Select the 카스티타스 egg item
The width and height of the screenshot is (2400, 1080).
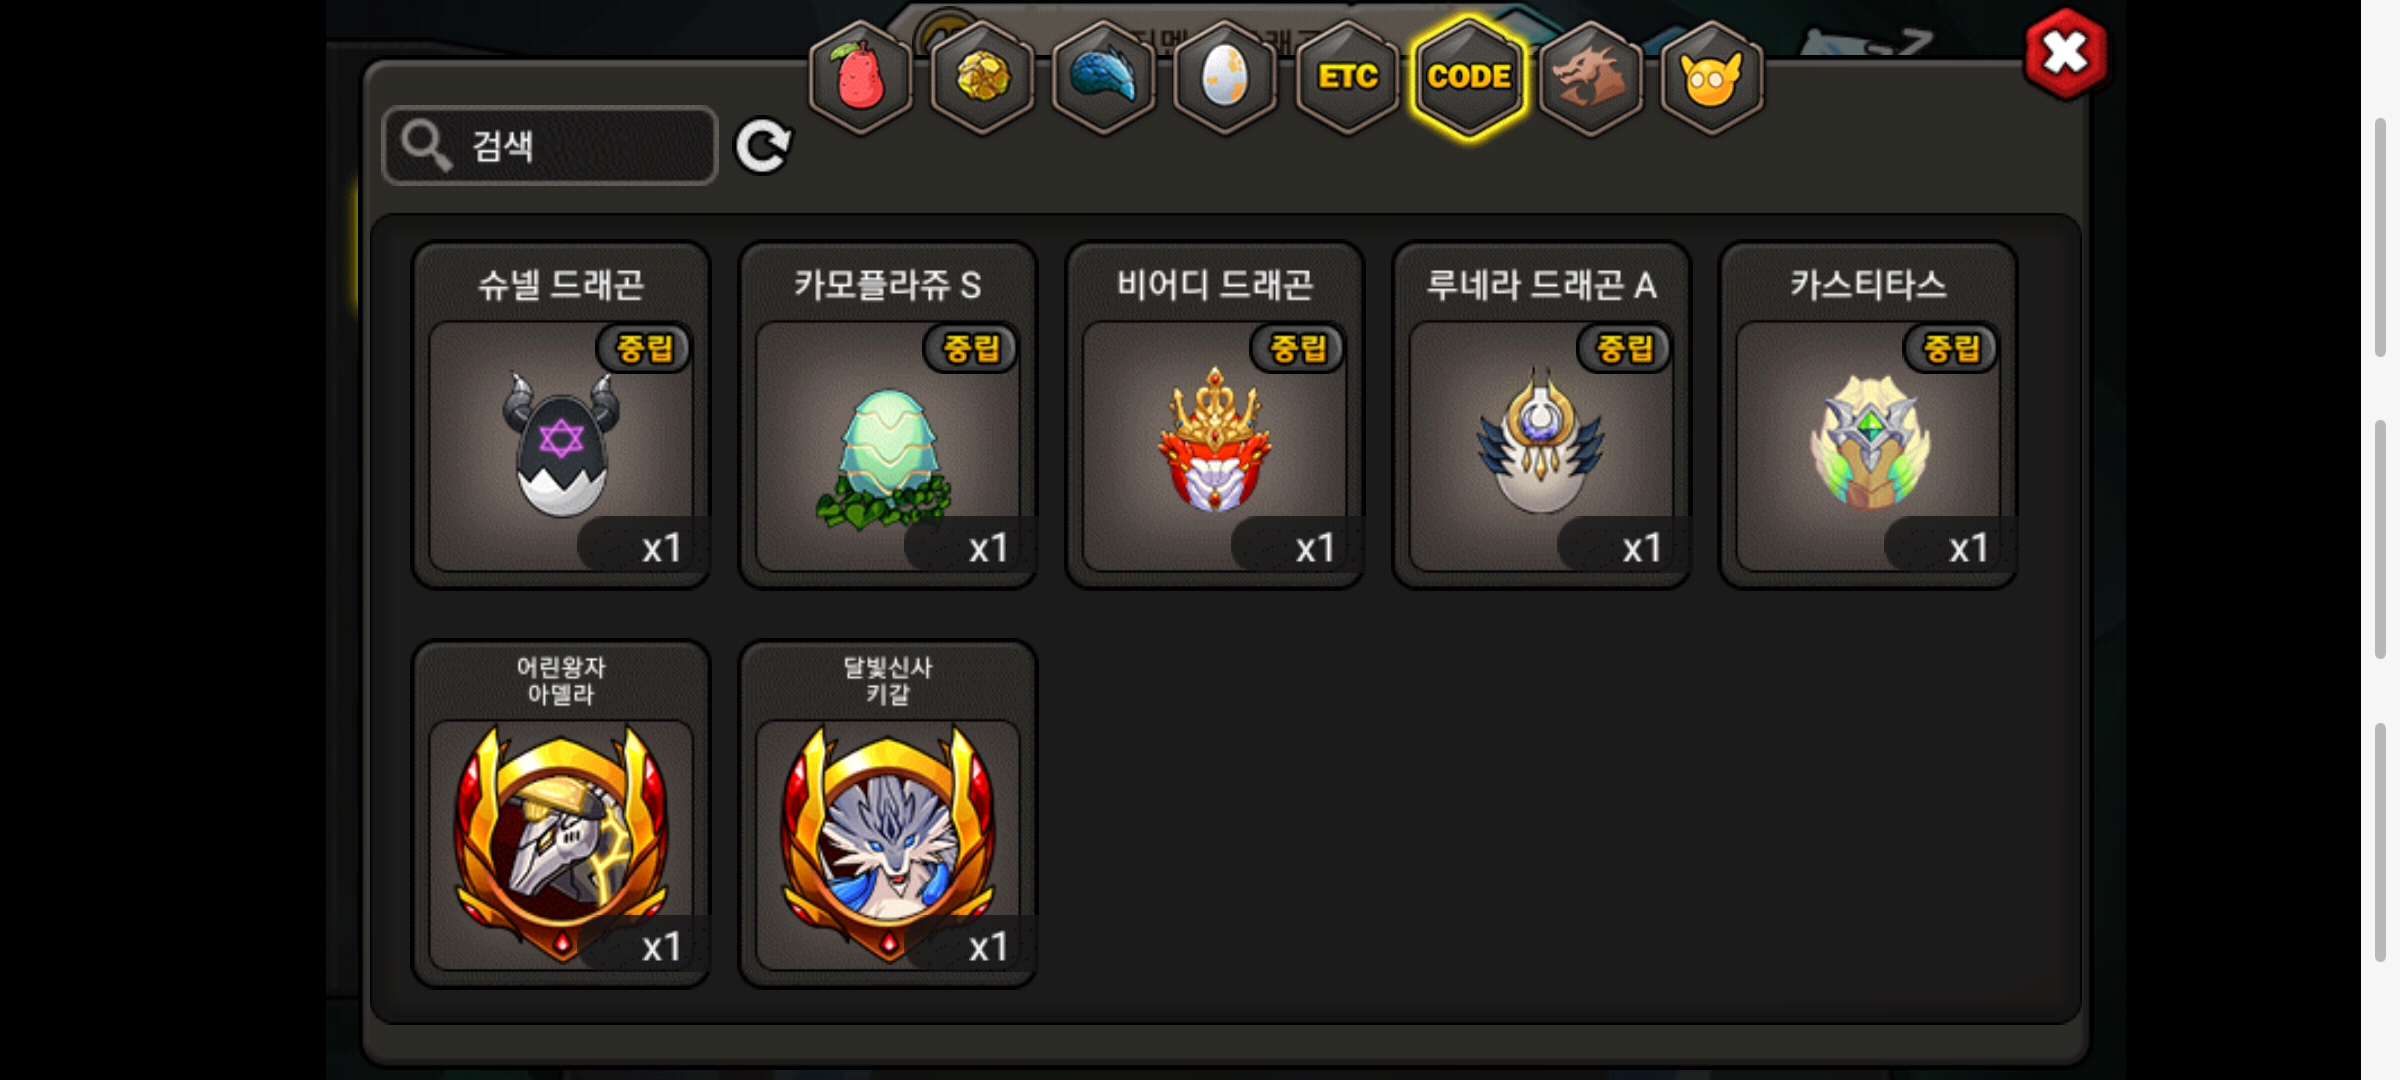click(x=1868, y=415)
